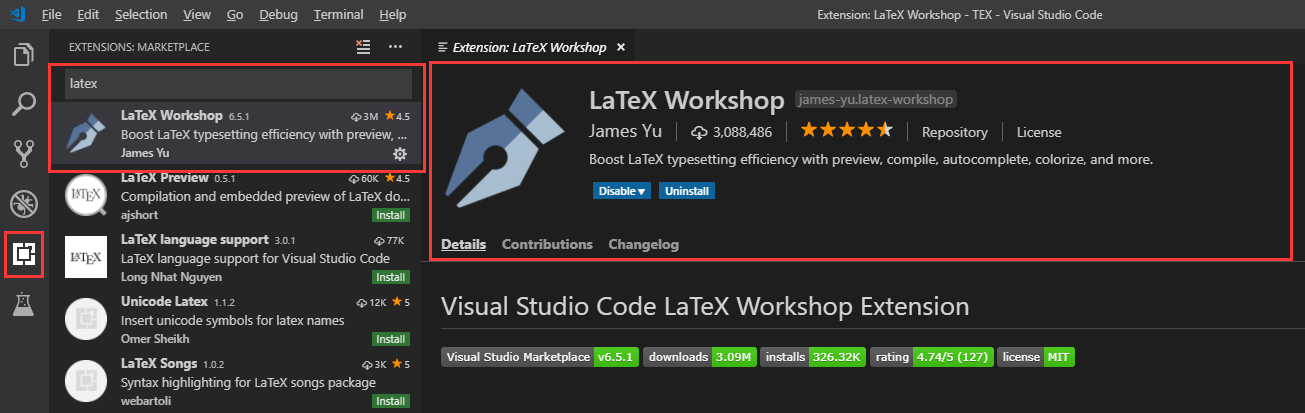The height and width of the screenshot is (413, 1305).
Task: Install the Unicode Latex extension
Action: pyautogui.click(x=390, y=339)
